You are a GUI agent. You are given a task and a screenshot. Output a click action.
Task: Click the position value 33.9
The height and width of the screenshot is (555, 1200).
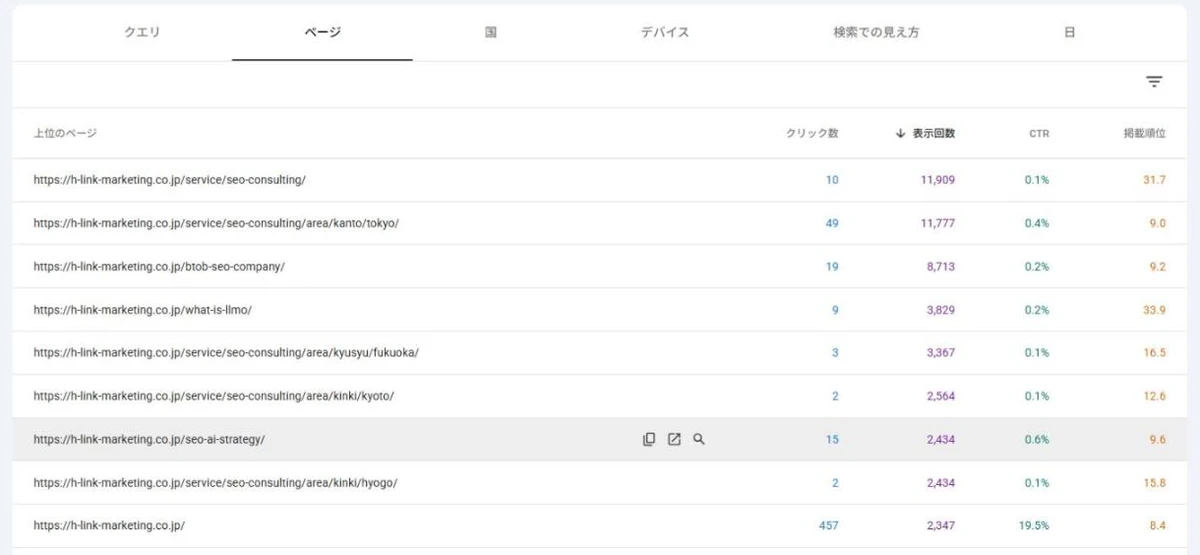pyautogui.click(x=1155, y=310)
